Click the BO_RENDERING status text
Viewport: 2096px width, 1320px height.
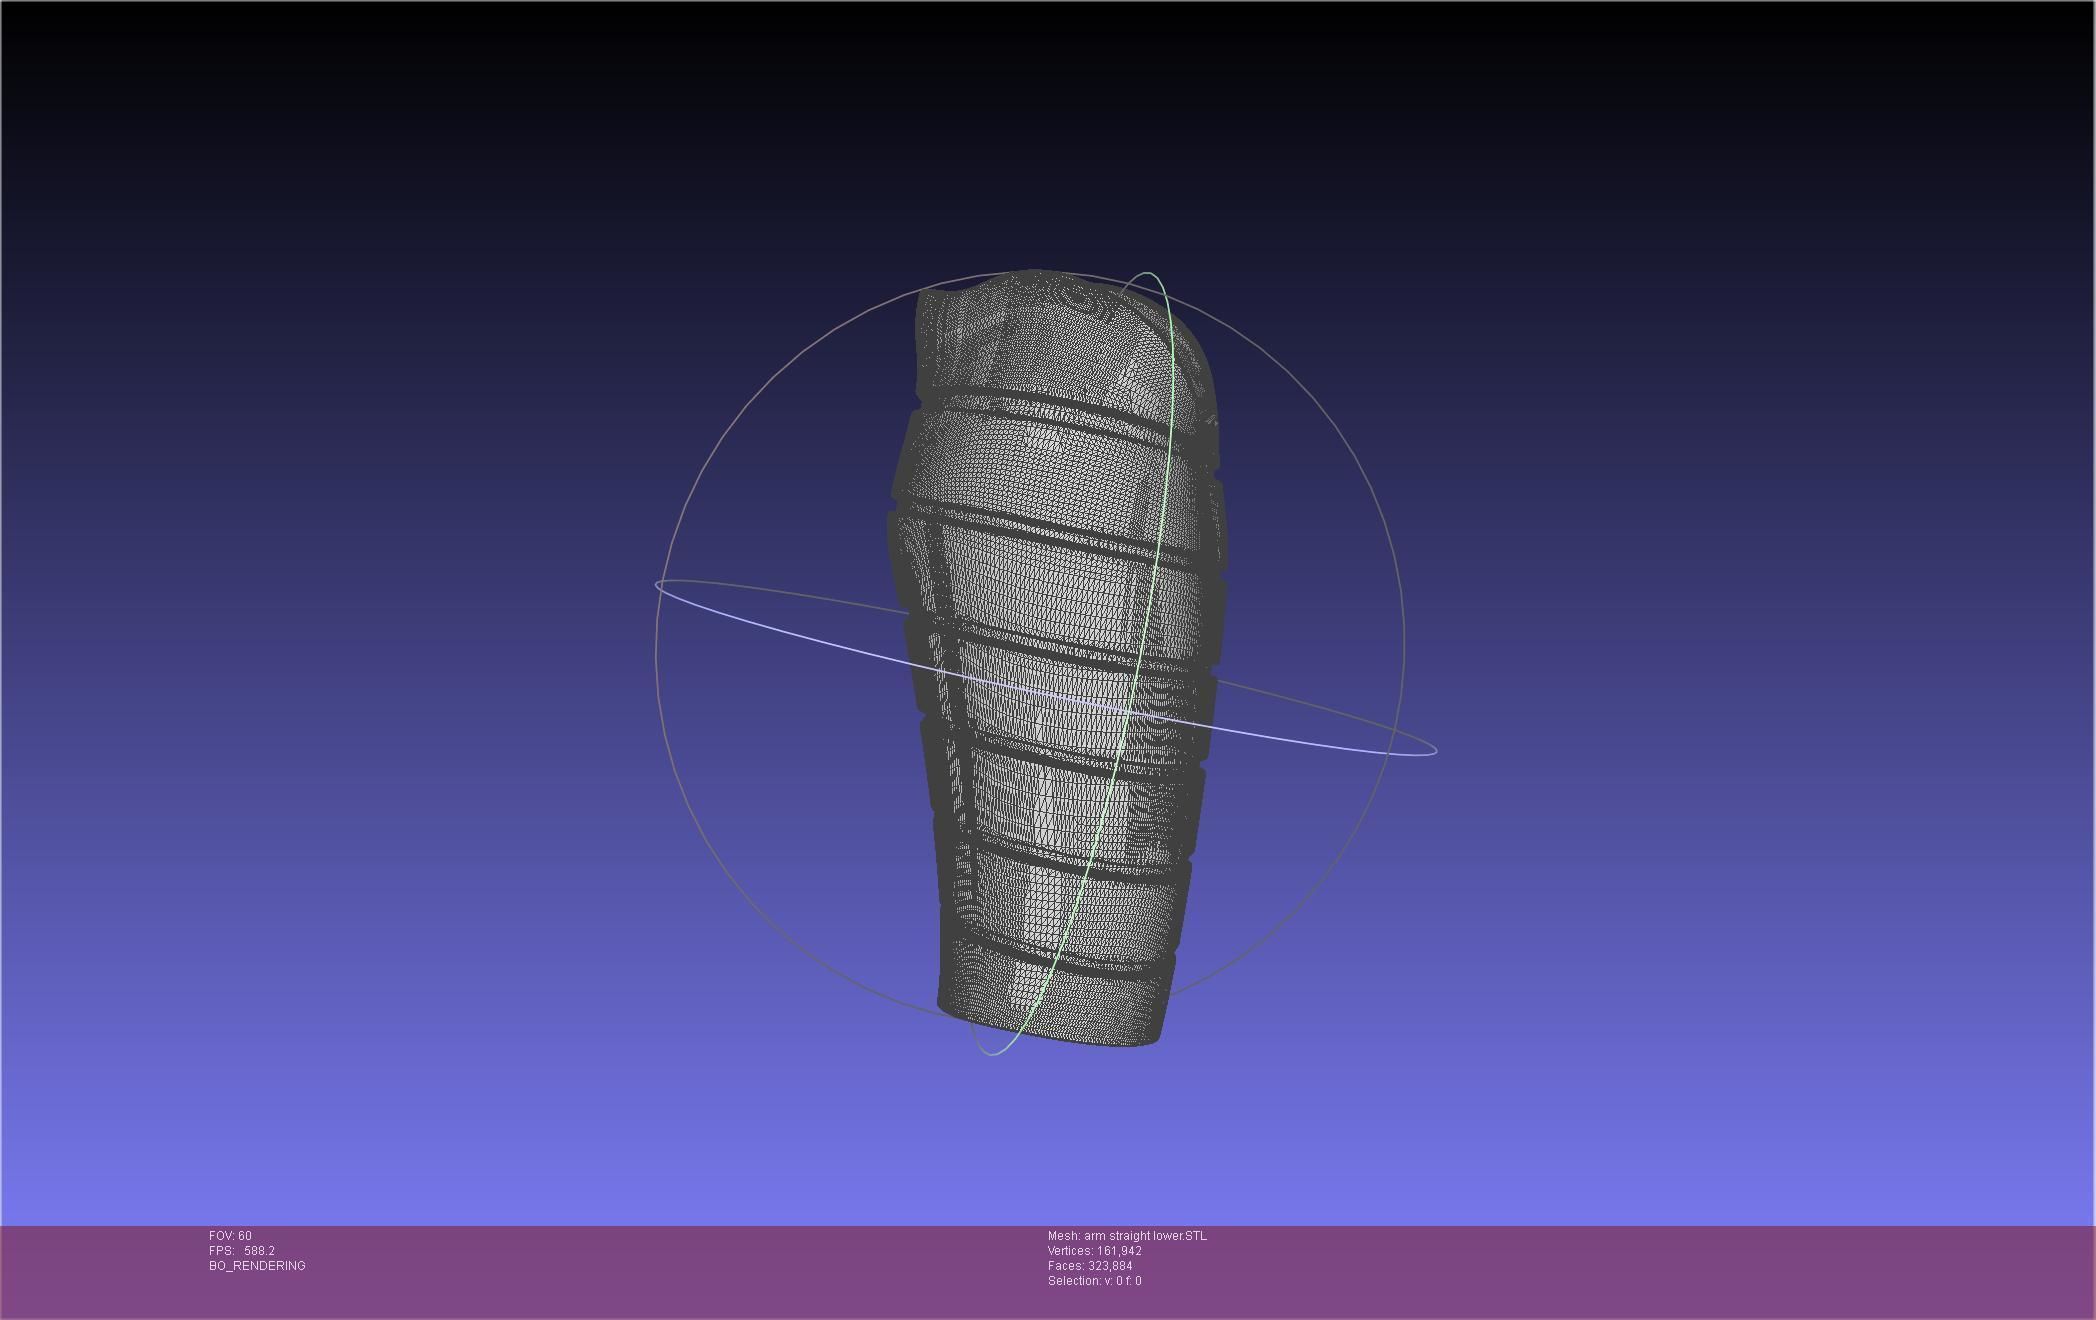[257, 1266]
